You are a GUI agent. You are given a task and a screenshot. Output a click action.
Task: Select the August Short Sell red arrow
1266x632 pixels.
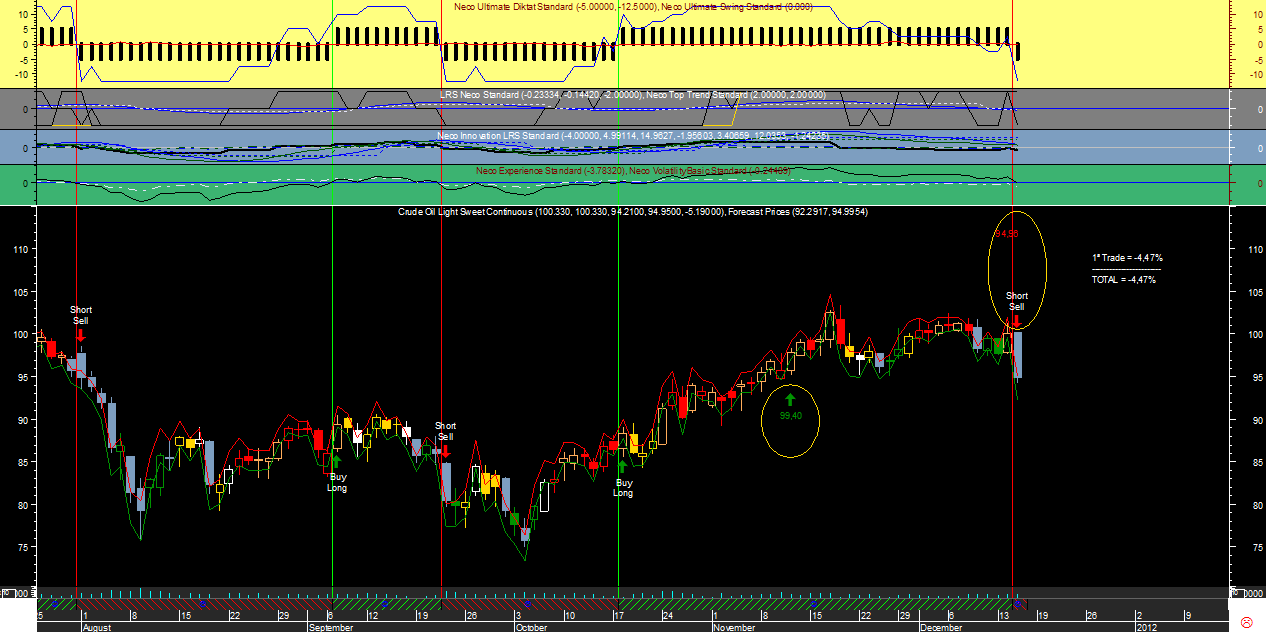click(80, 334)
